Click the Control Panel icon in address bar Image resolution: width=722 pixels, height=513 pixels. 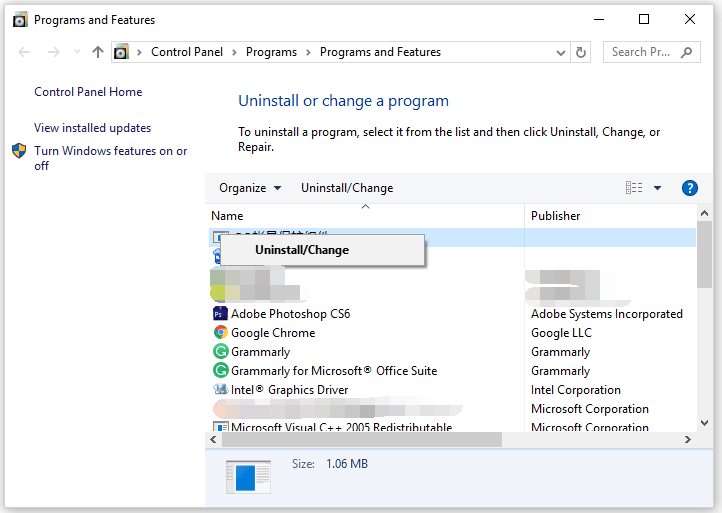[121, 52]
